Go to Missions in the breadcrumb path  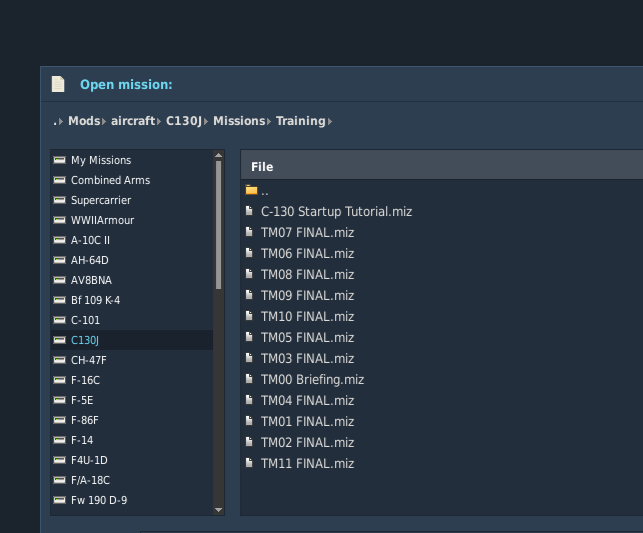tap(239, 121)
